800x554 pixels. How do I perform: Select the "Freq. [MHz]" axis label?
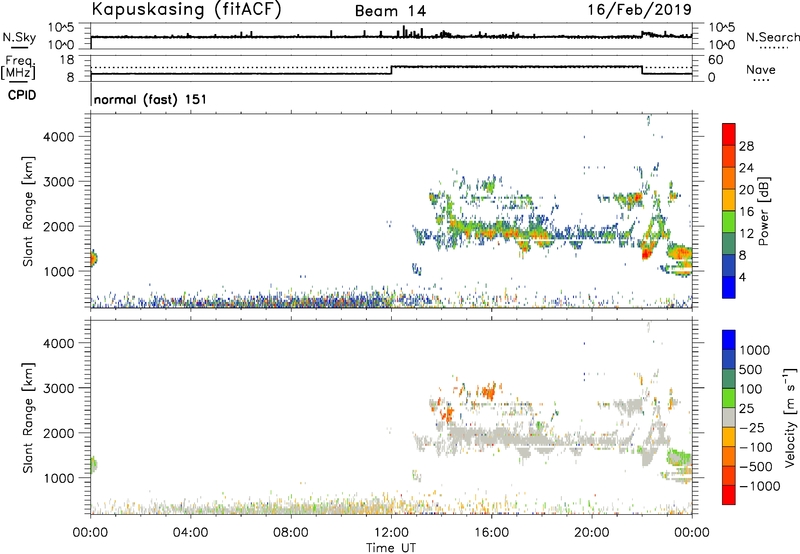19,68
